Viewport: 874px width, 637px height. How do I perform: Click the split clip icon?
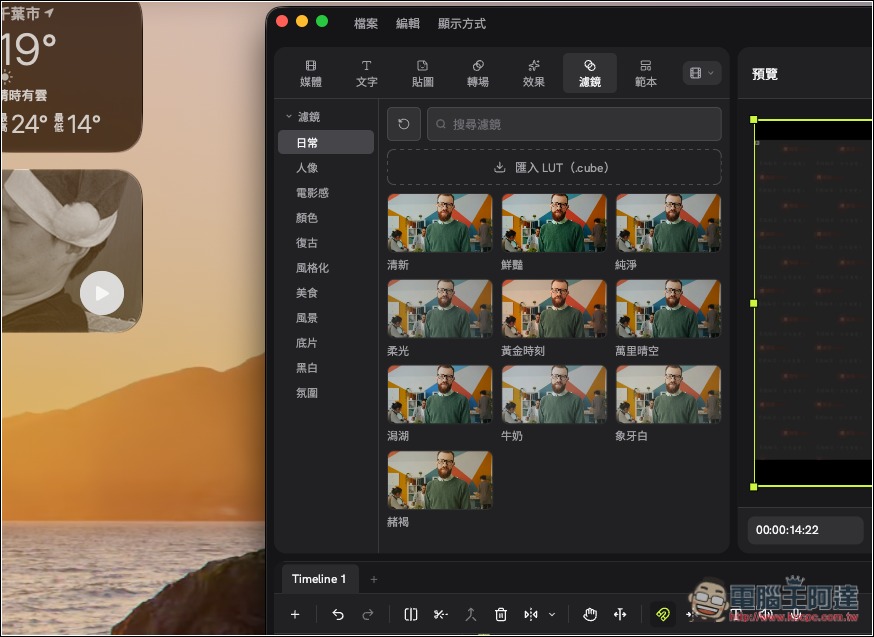point(411,614)
